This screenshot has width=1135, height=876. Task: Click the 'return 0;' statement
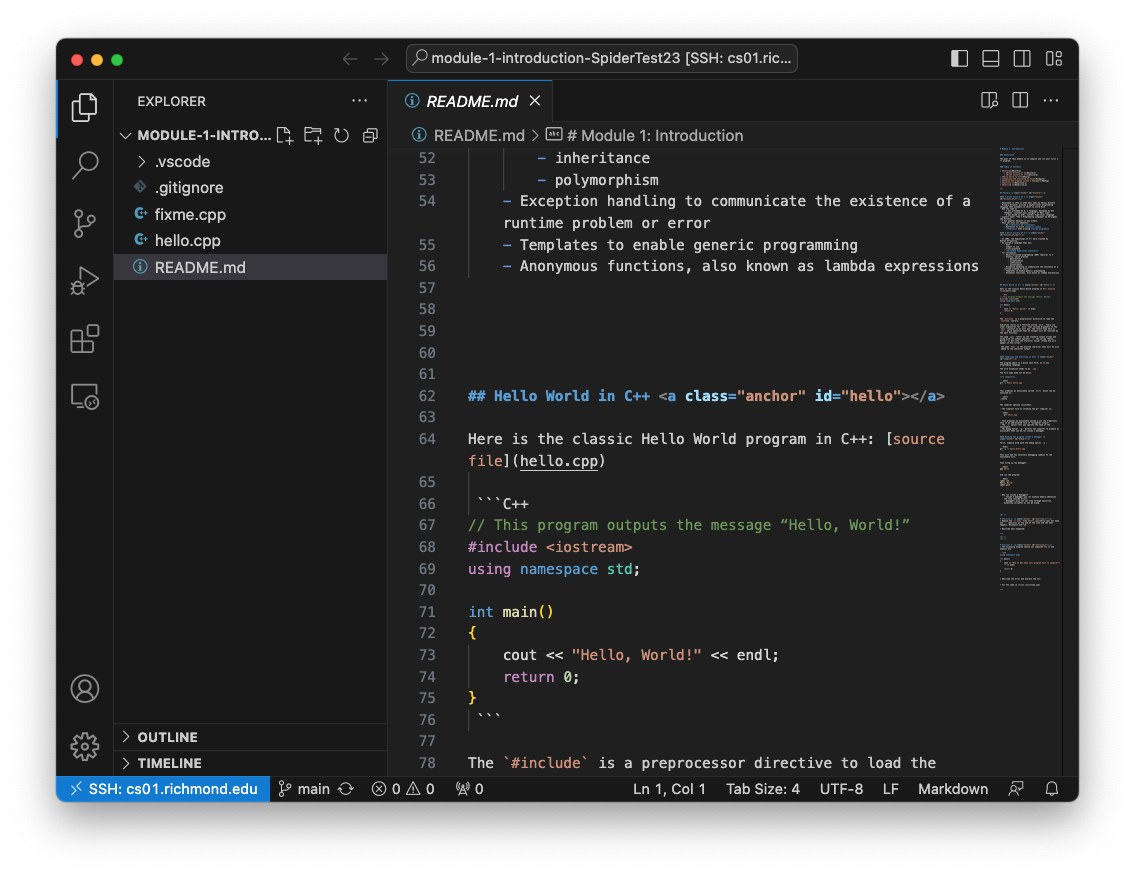point(541,677)
